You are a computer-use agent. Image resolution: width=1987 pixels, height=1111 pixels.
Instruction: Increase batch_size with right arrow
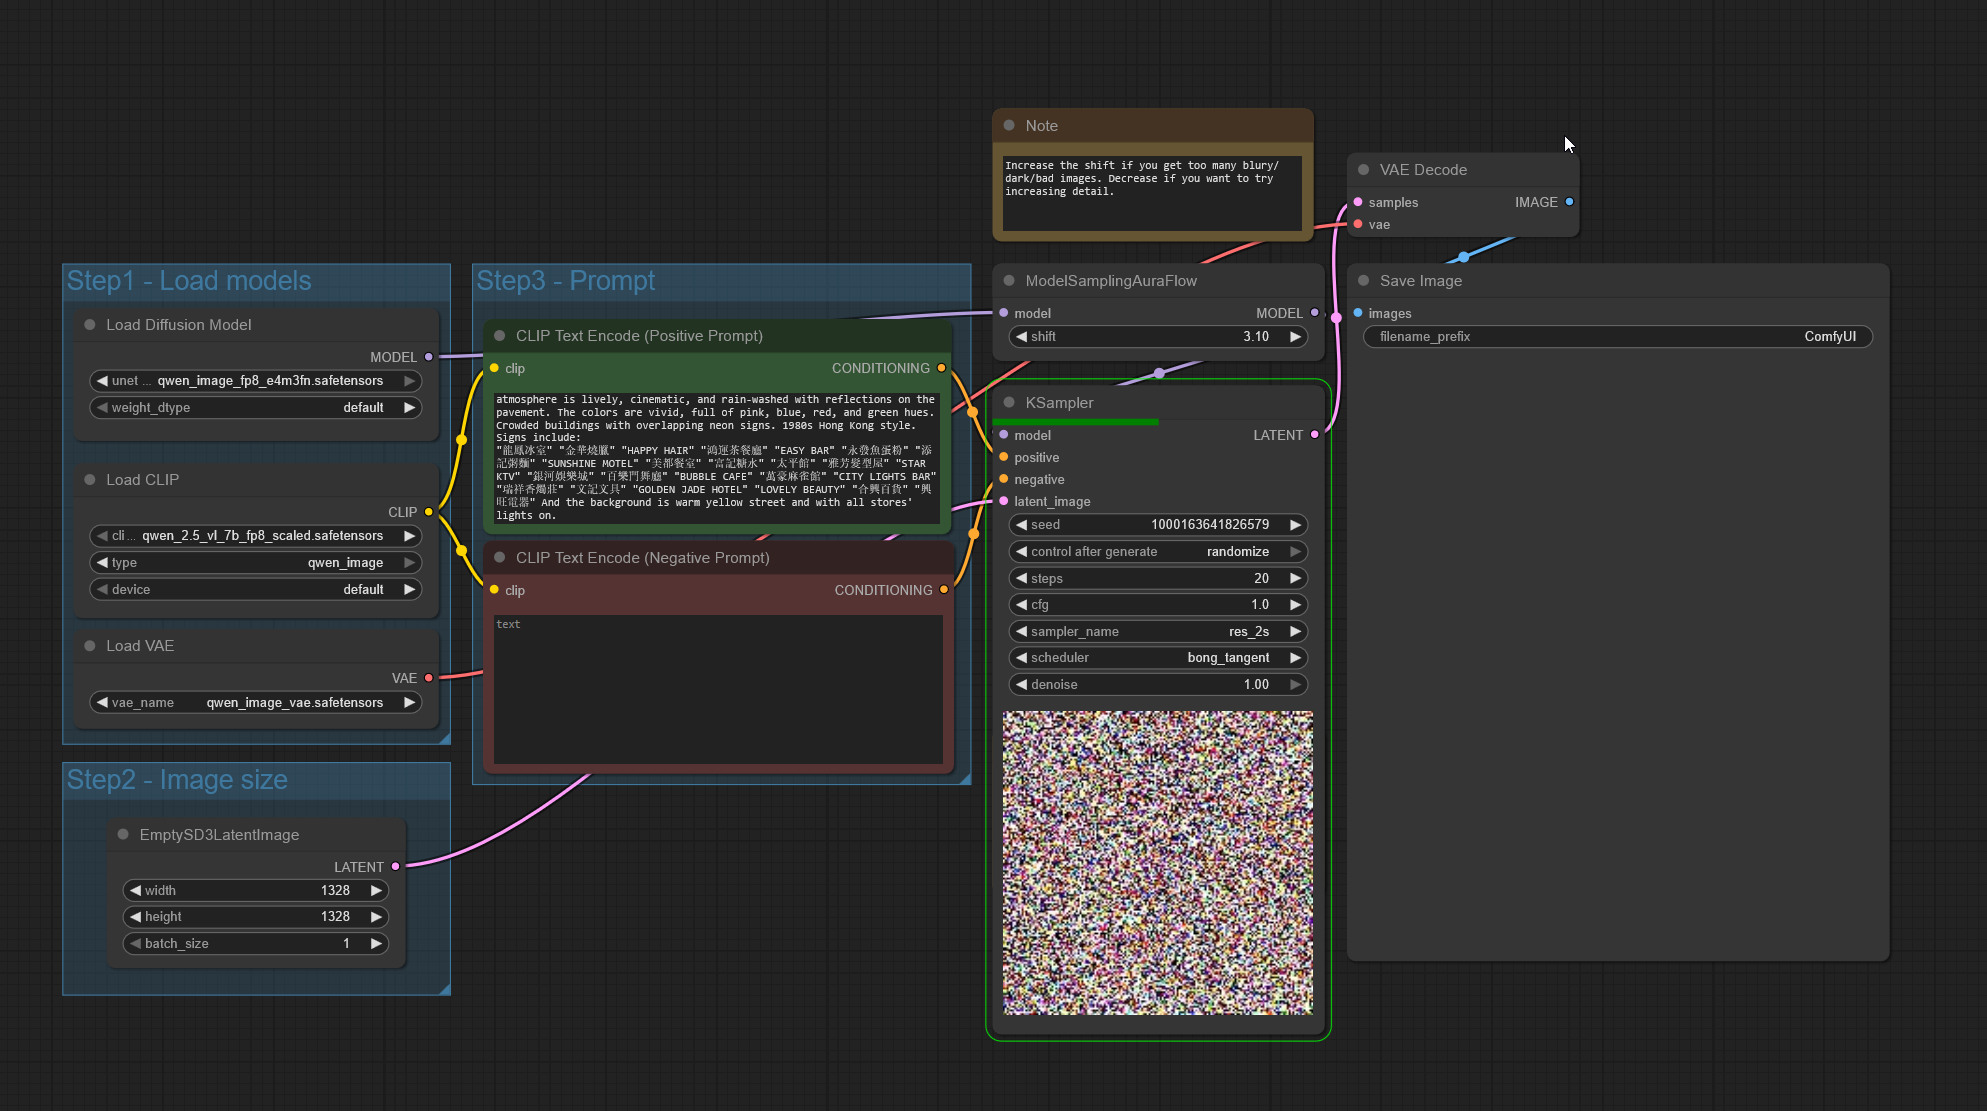[376, 944]
